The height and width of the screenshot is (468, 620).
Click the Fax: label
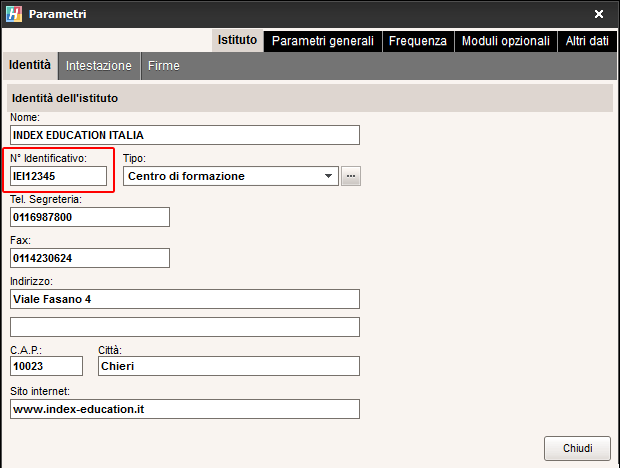pyautogui.click(x=21, y=240)
